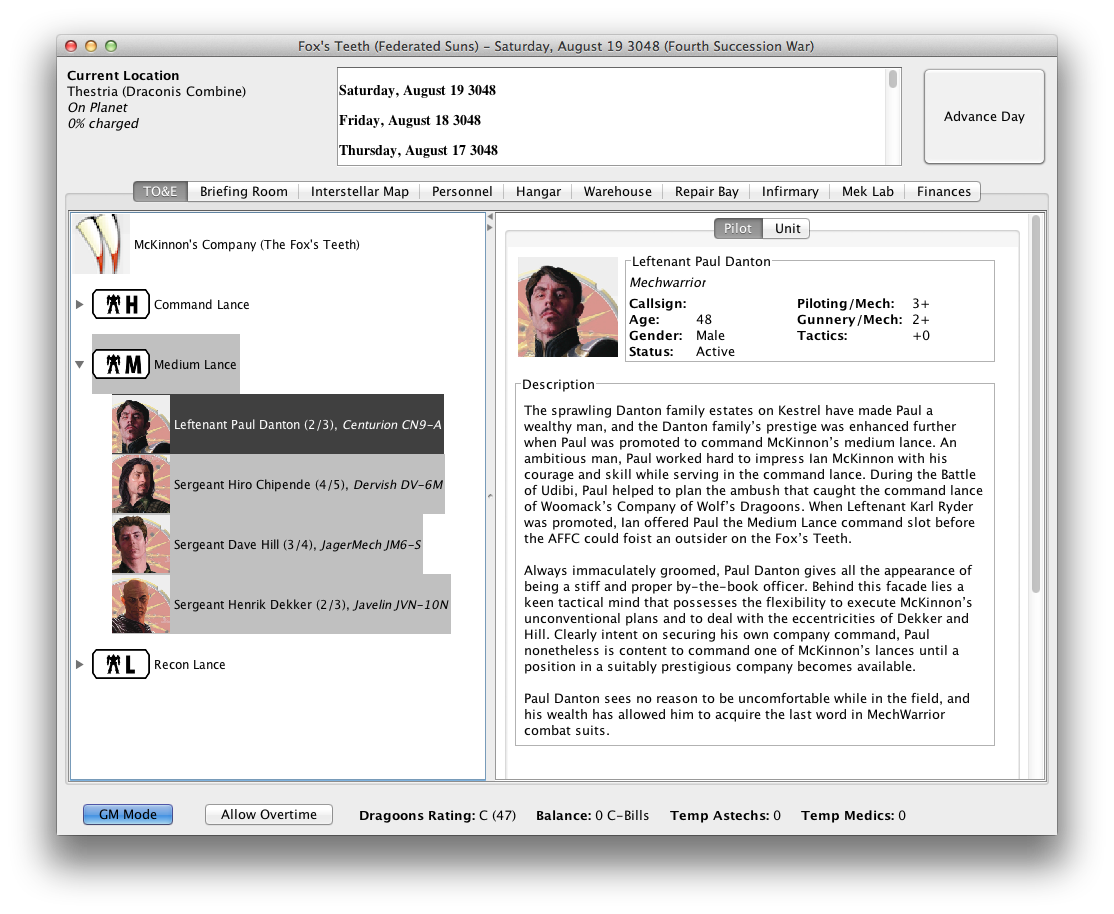Select Sergeant Dave Hill, JagerMech JM6-S row
Image resolution: width=1114 pixels, height=914 pixels.
click(x=267, y=544)
